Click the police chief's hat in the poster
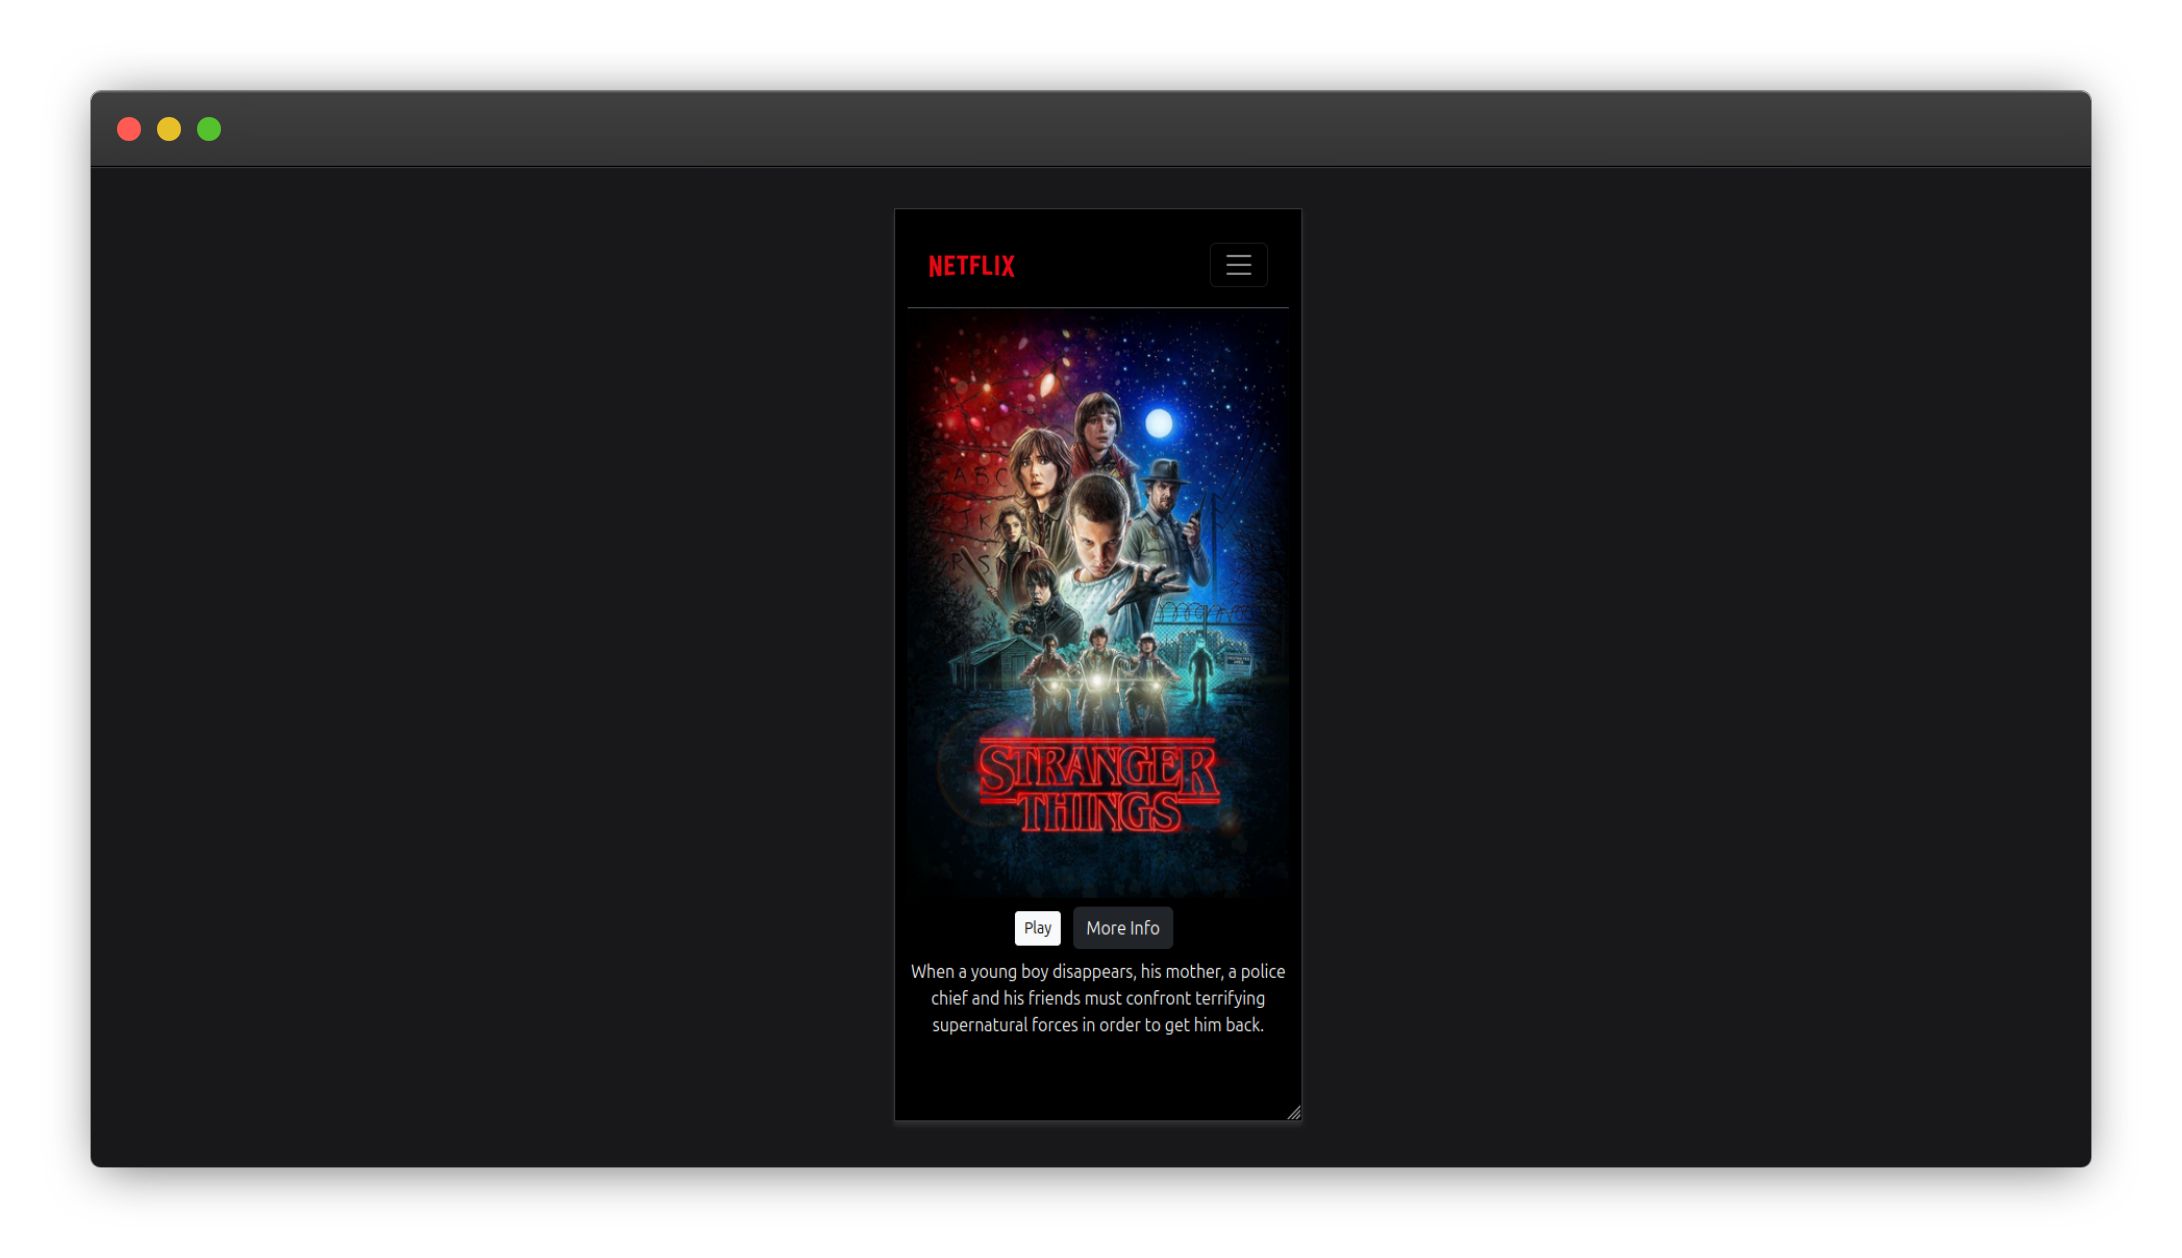This screenshot has width=2182, height=1258. (x=1164, y=471)
